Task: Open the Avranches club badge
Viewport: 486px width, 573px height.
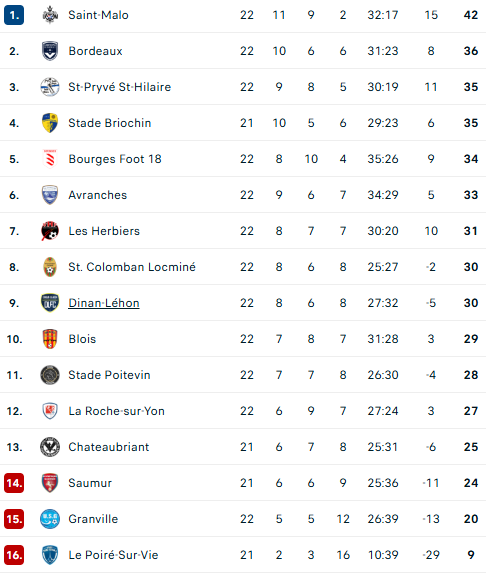Action: (50, 195)
